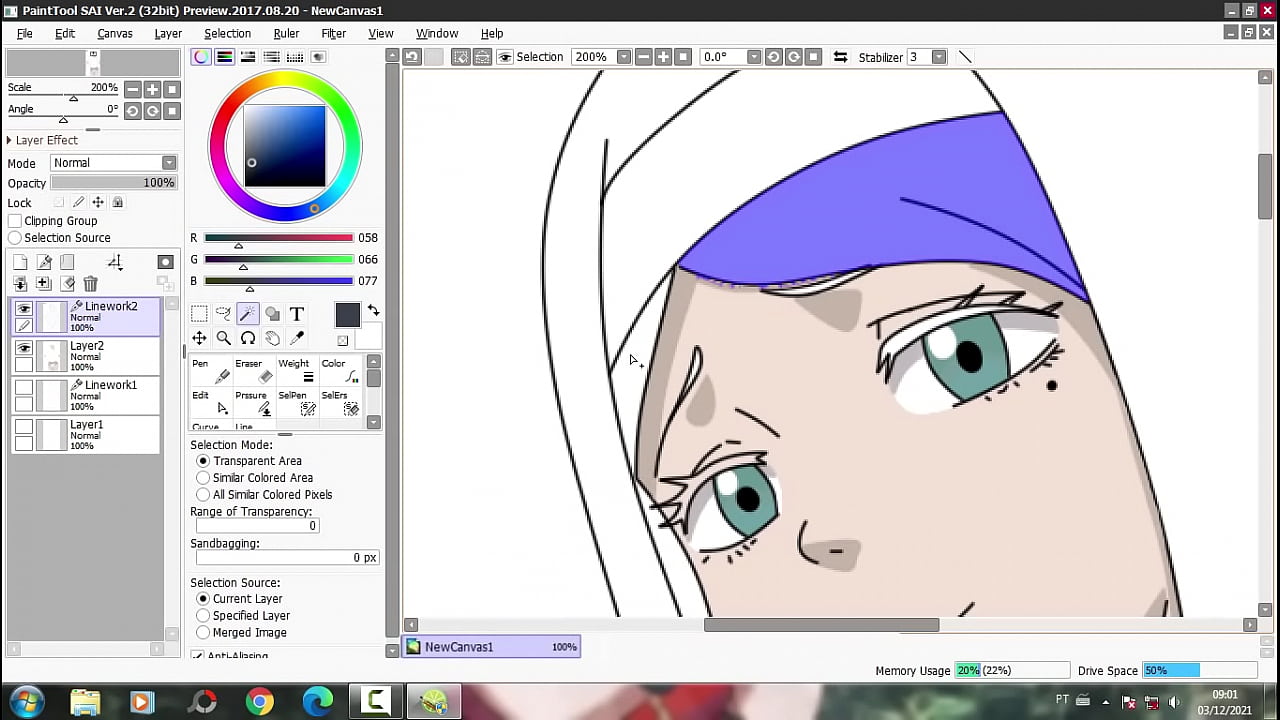The height and width of the screenshot is (720, 1280).
Task: Select the Text tool
Action: [296, 314]
